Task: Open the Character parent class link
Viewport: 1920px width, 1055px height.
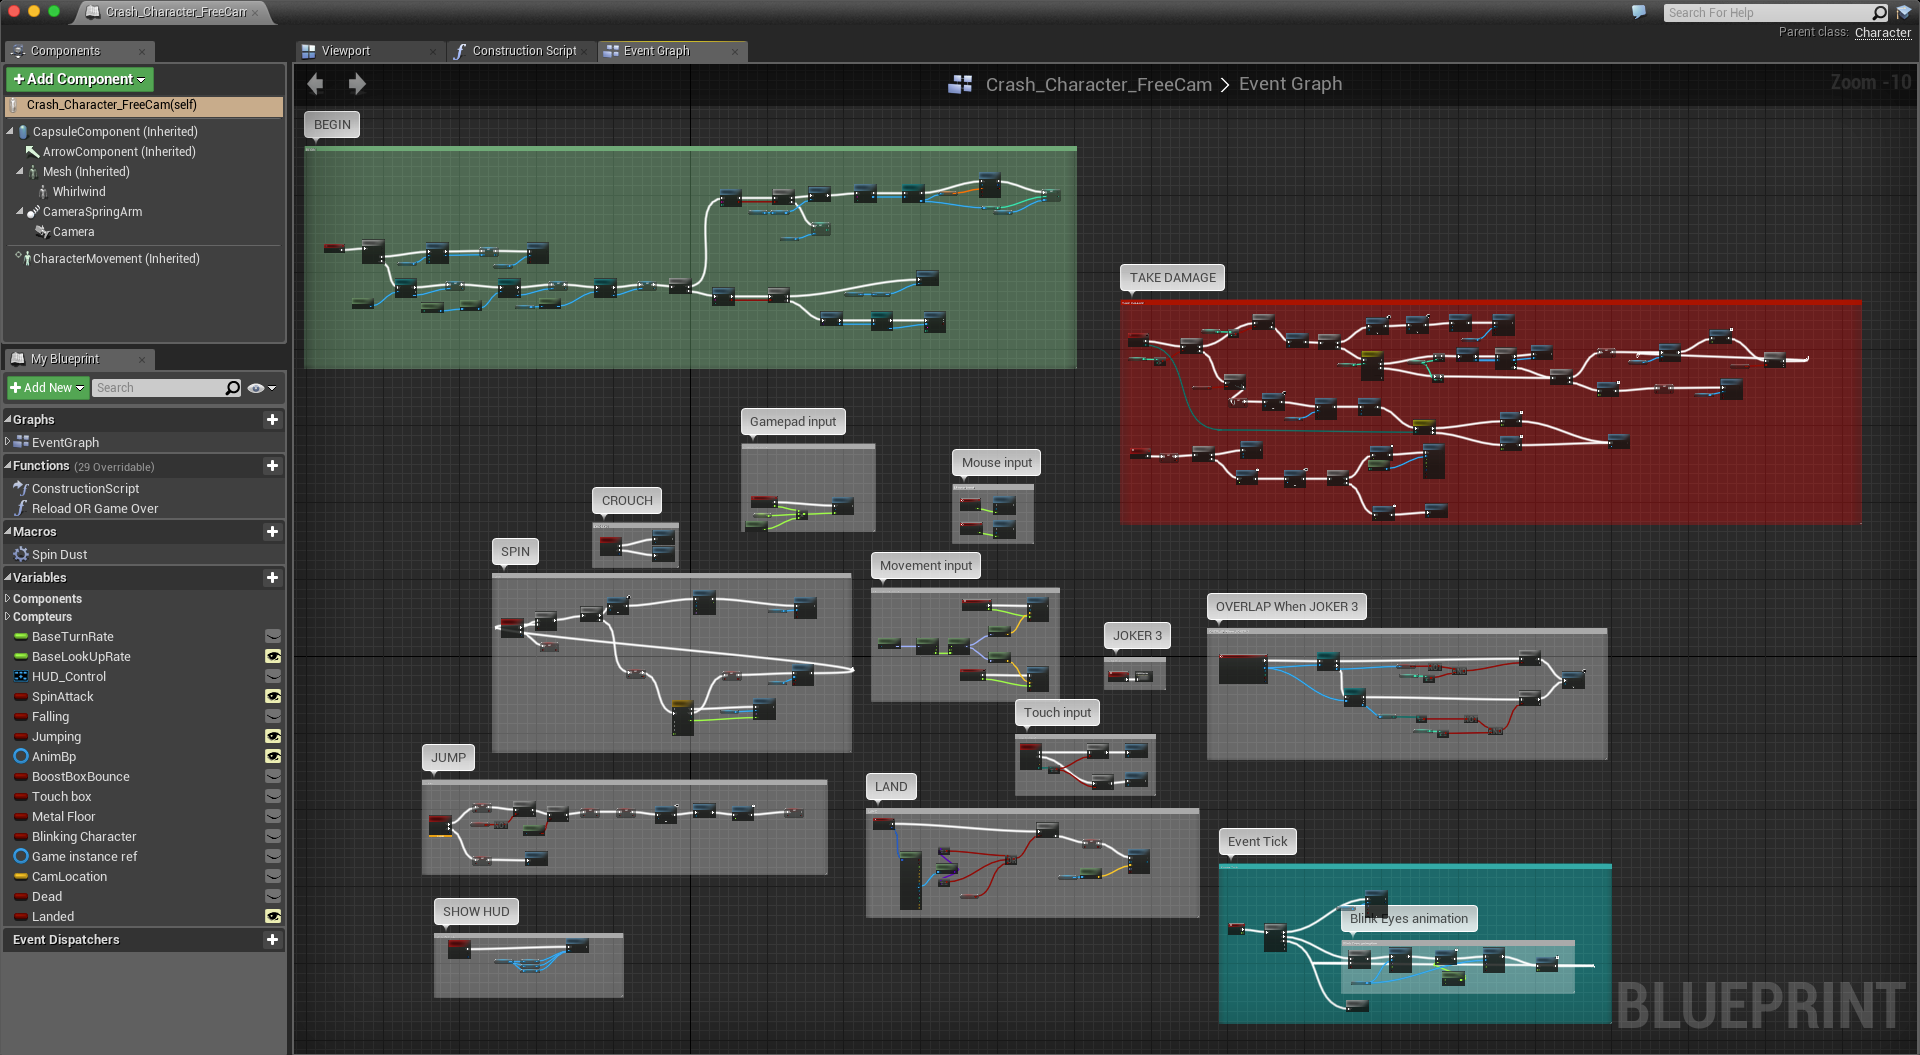Action: pyautogui.click(x=1882, y=33)
